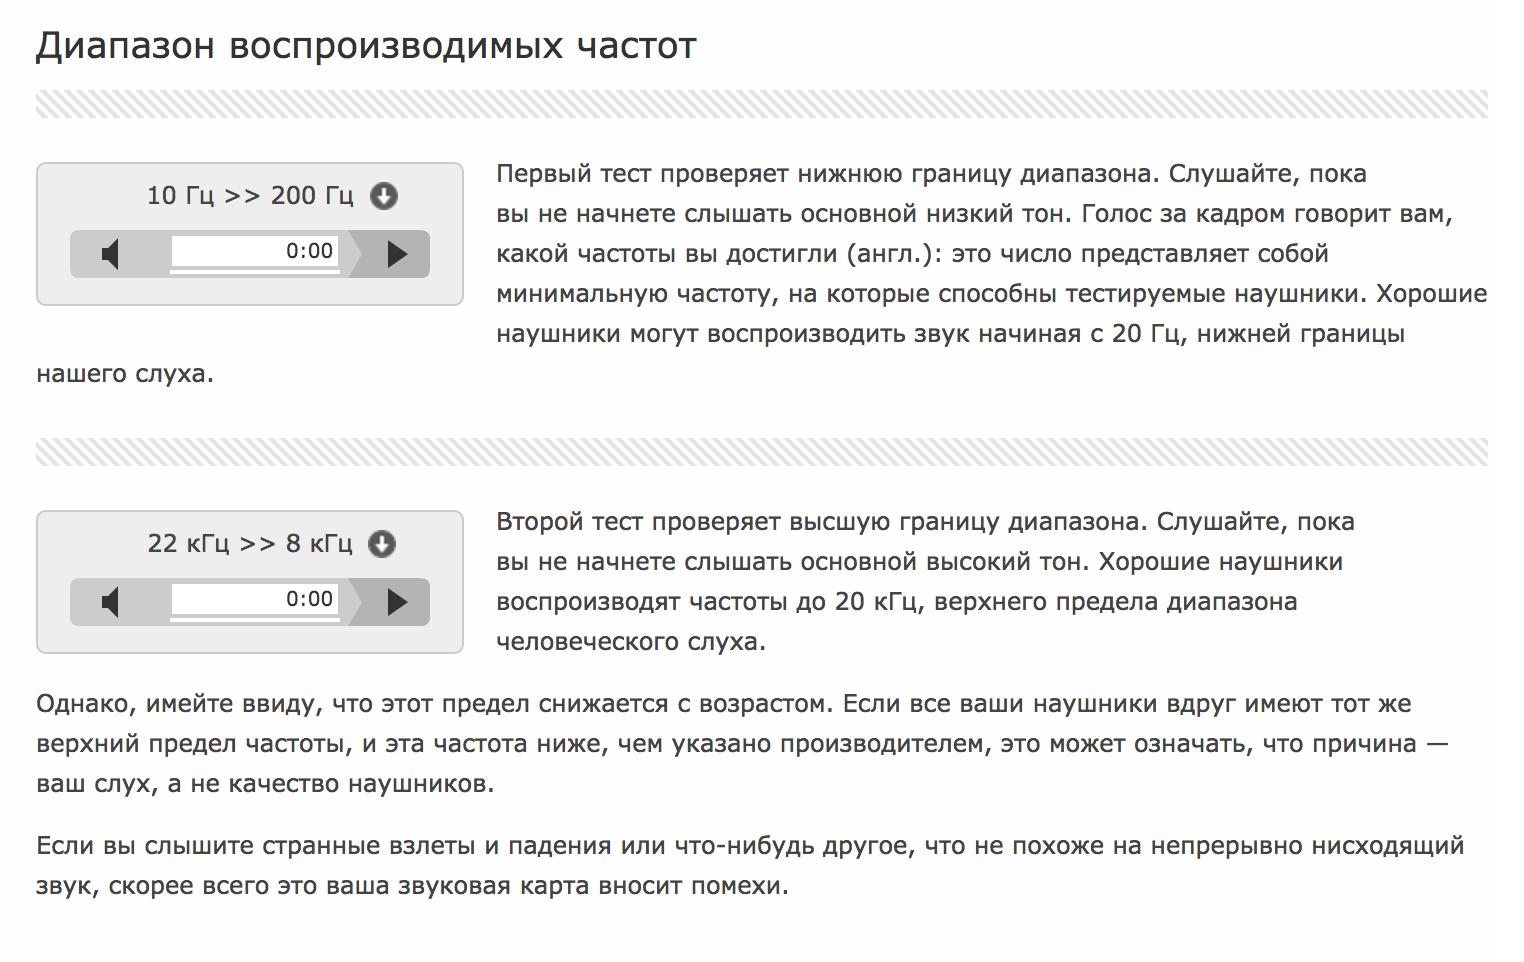Play the 22 кГц >> 8 кГц test
The width and height of the screenshot is (1524, 962).
[397, 602]
